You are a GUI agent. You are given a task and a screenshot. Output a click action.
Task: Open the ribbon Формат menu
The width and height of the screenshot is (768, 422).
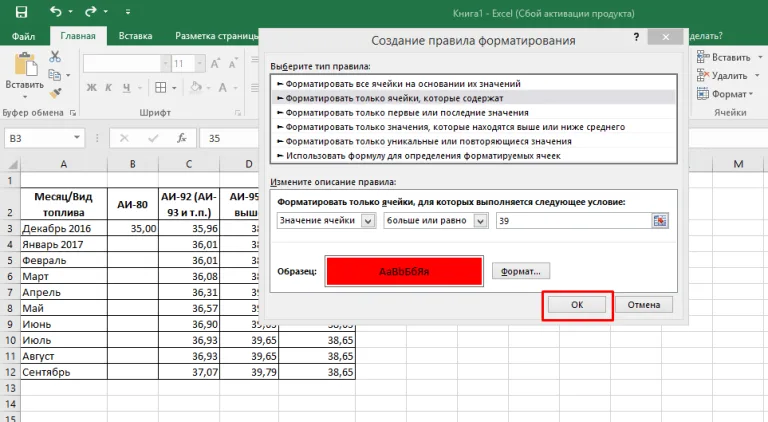[724, 94]
